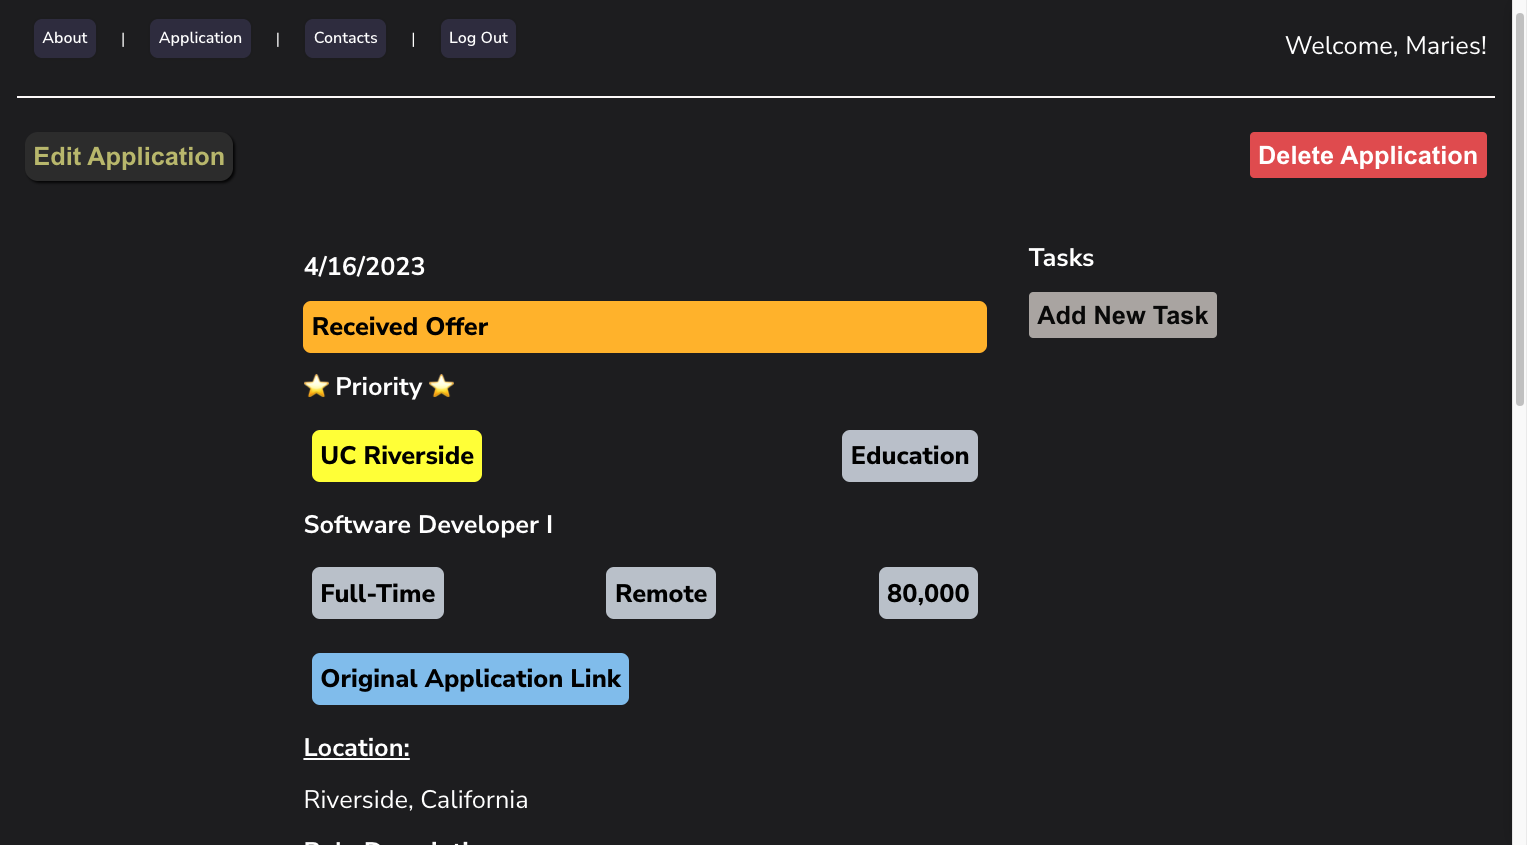1527x845 pixels.
Task: Click the Received Offer status bar
Action: pyautogui.click(x=645, y=327)
